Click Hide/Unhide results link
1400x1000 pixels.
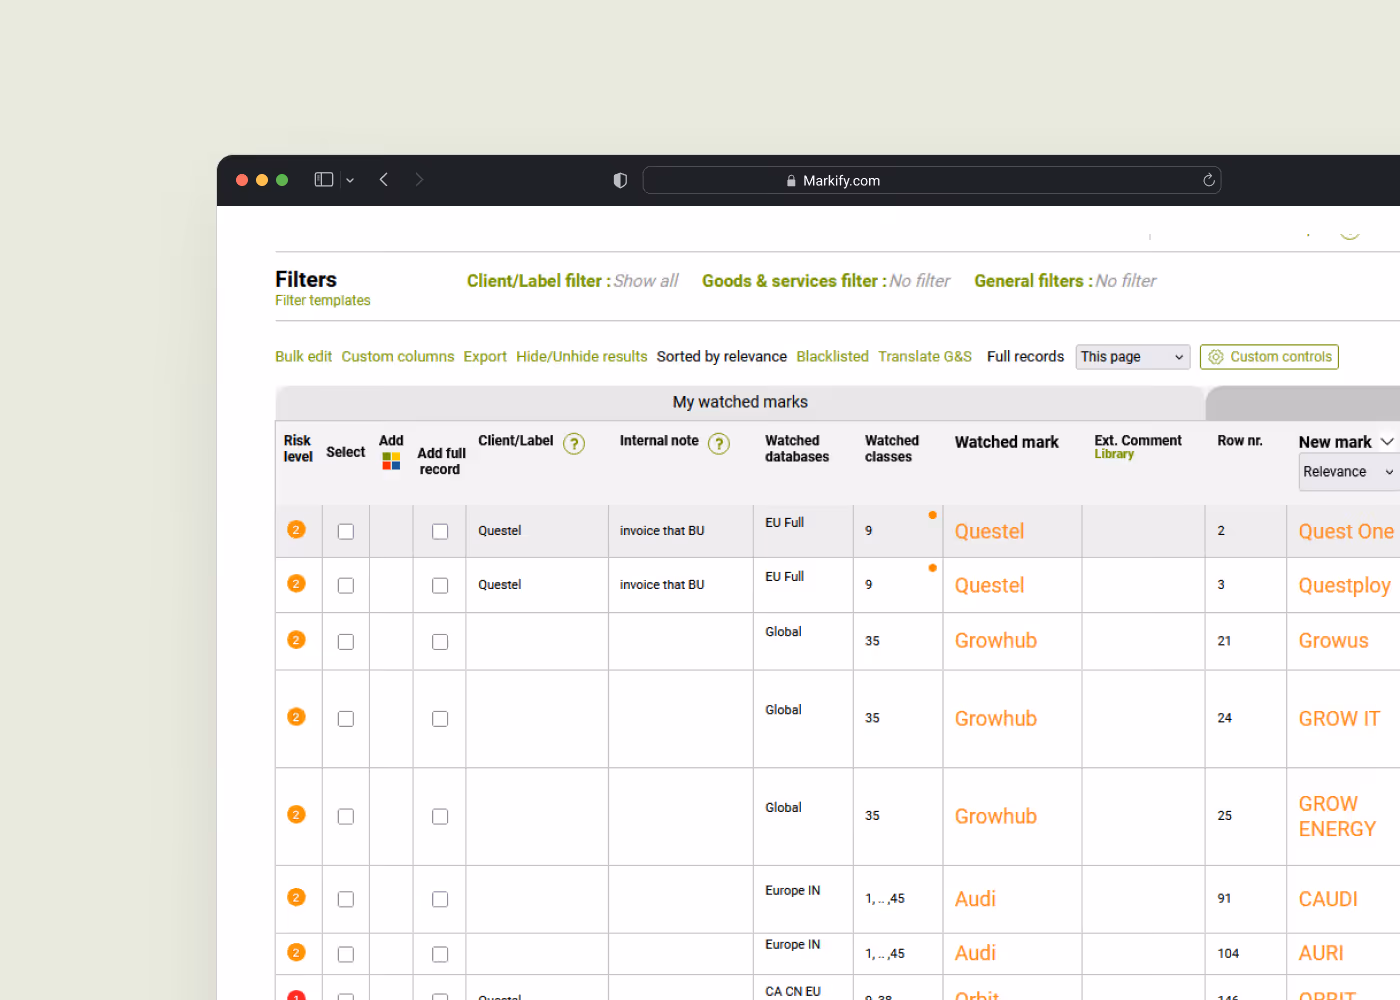tap(582, 357)
